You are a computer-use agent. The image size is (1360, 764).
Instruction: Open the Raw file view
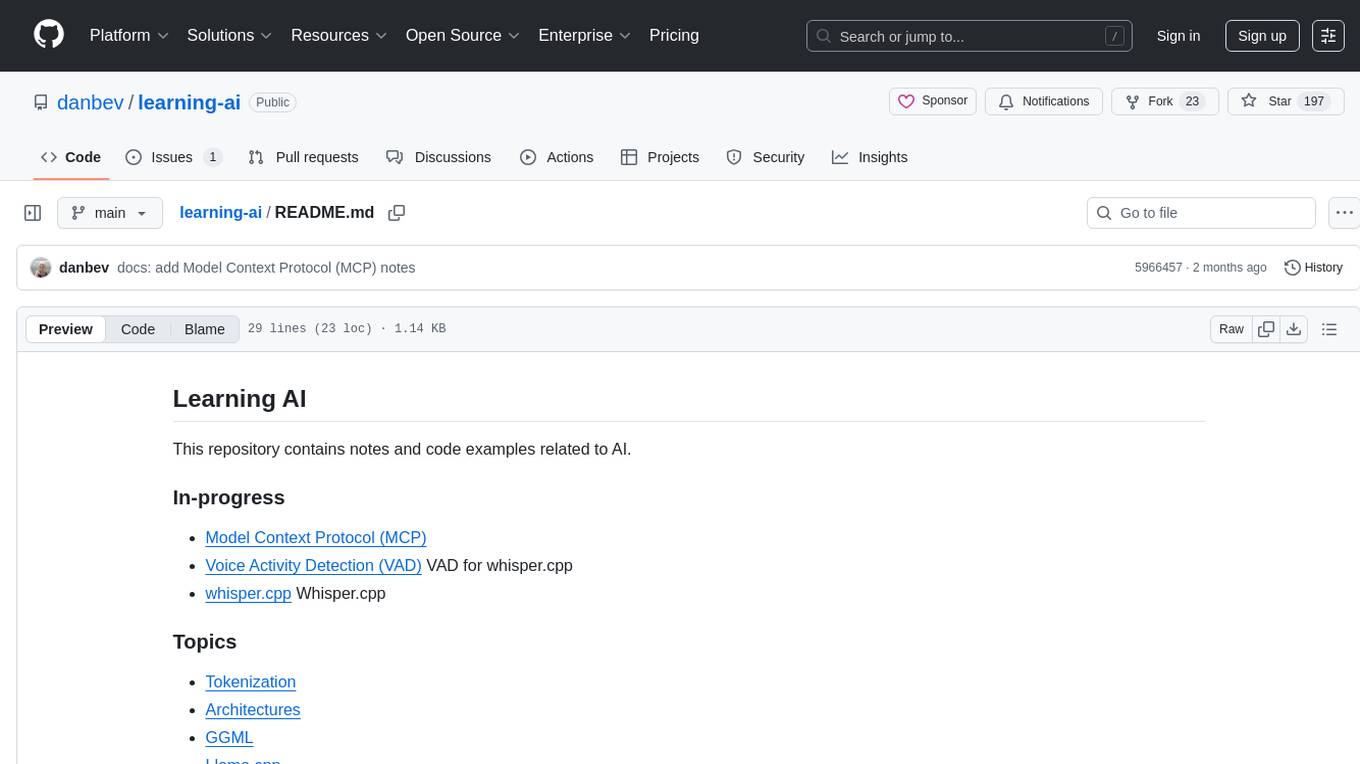(1231, 329)
